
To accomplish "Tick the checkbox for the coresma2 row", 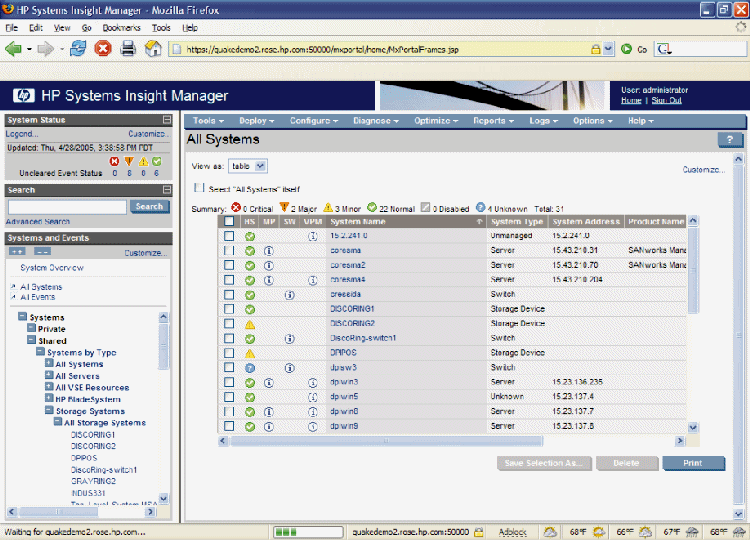I will click(x=229, y=265).
